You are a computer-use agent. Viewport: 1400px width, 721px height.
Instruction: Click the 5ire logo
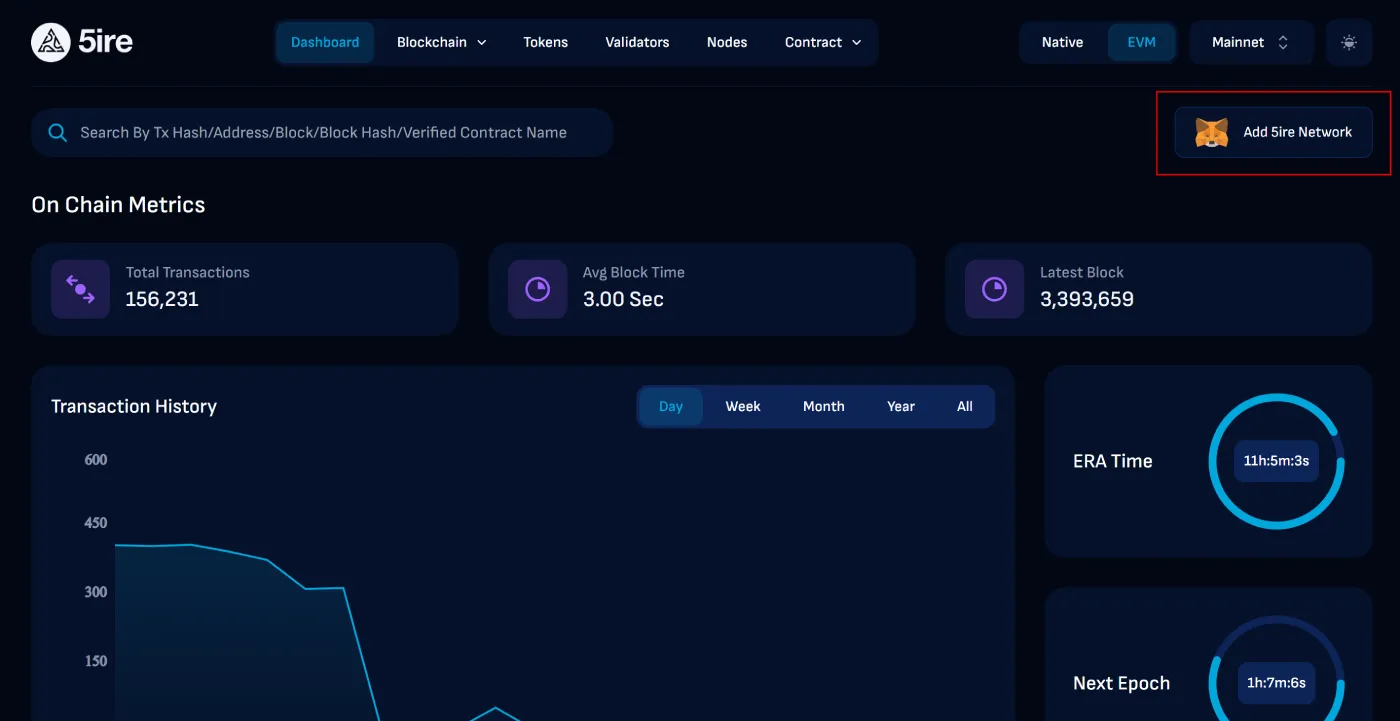82,42
